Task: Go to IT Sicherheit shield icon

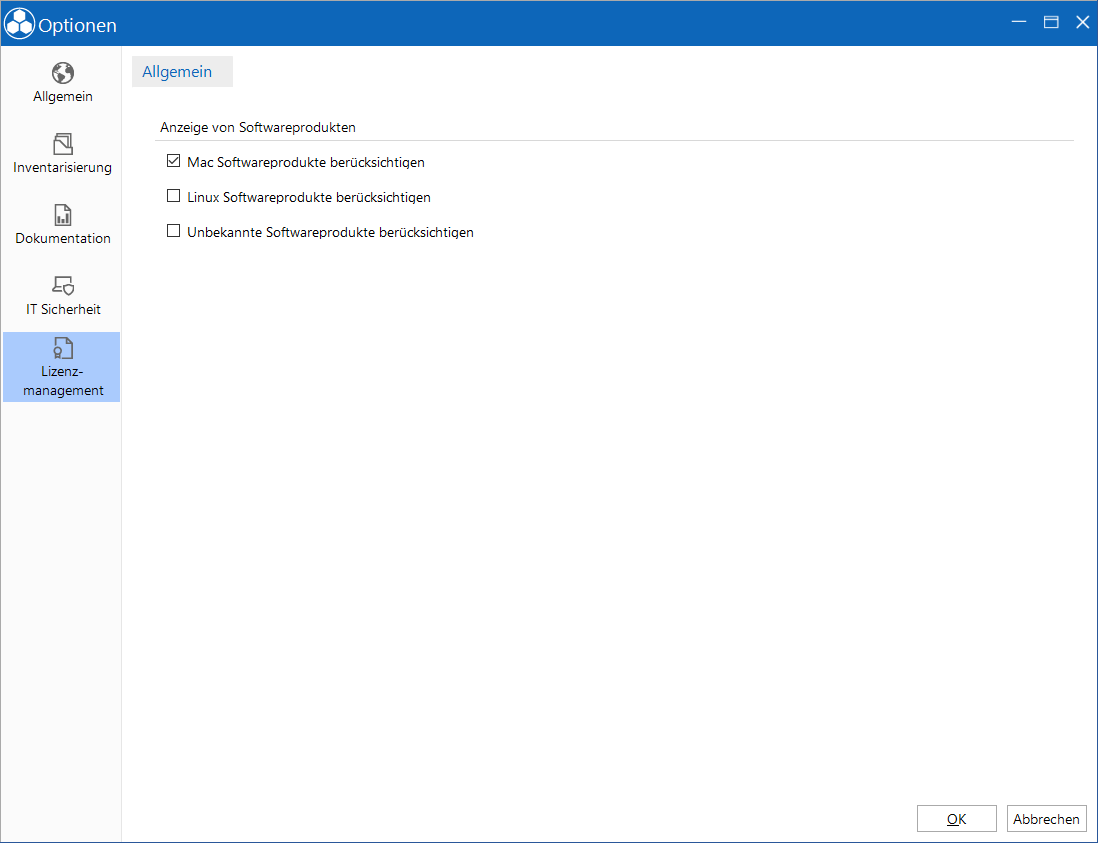Action: point(62,286)
